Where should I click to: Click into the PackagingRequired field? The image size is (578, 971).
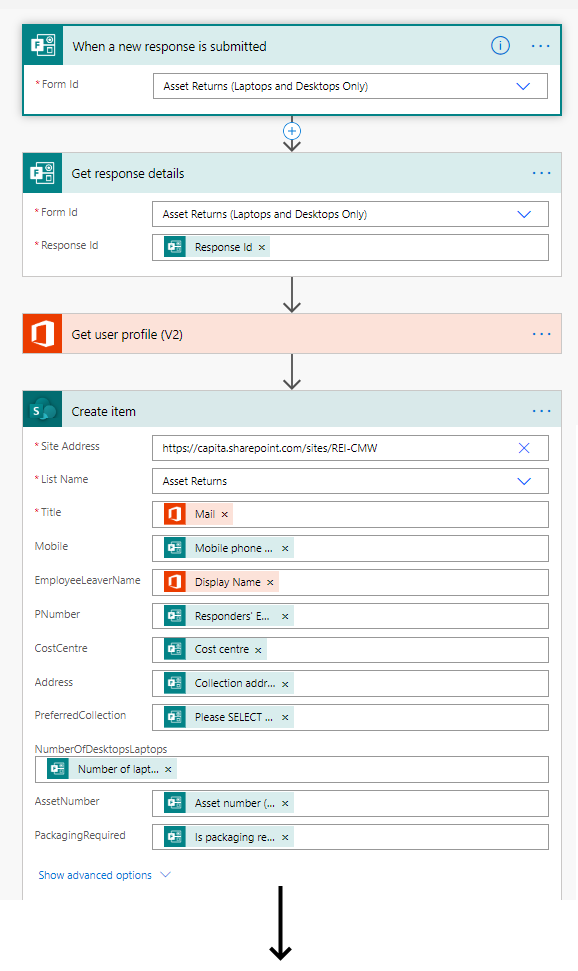click(350, 837)
